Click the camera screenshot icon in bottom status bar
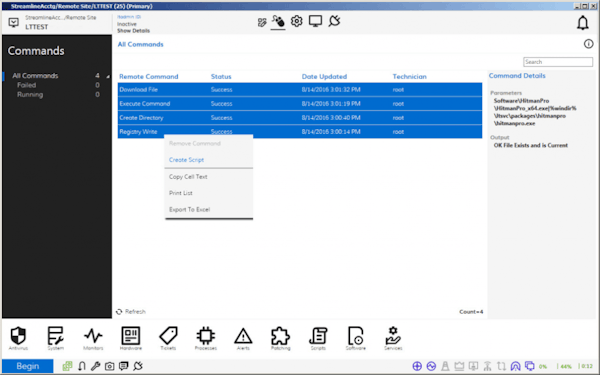600x375 pixels. pyautogui.click(x=109, y=367)
